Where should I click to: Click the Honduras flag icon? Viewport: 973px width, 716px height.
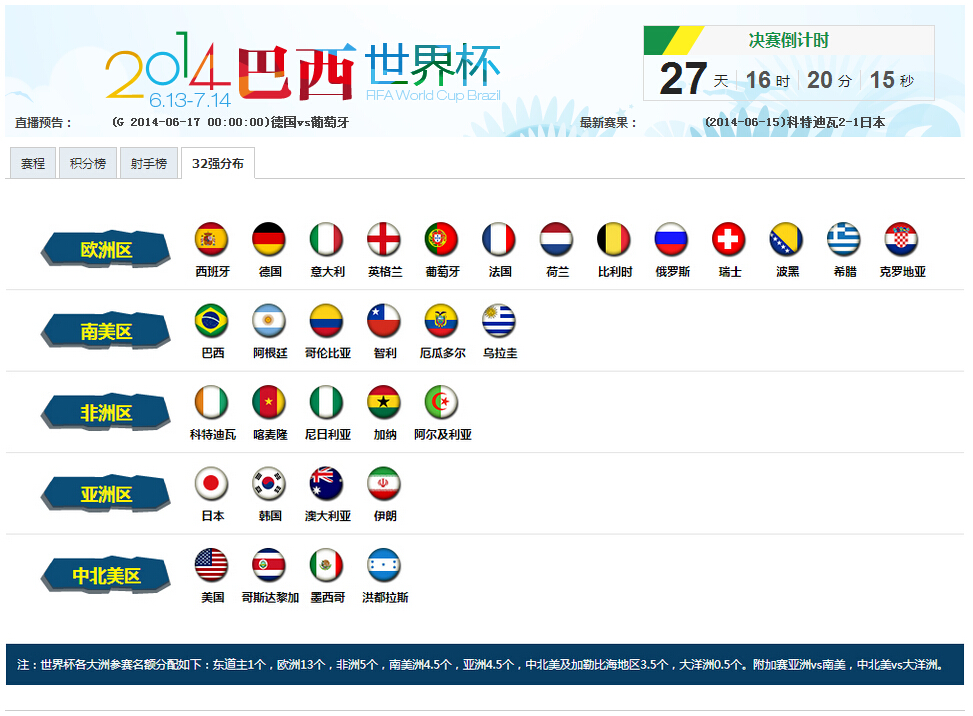coord(385,565)
